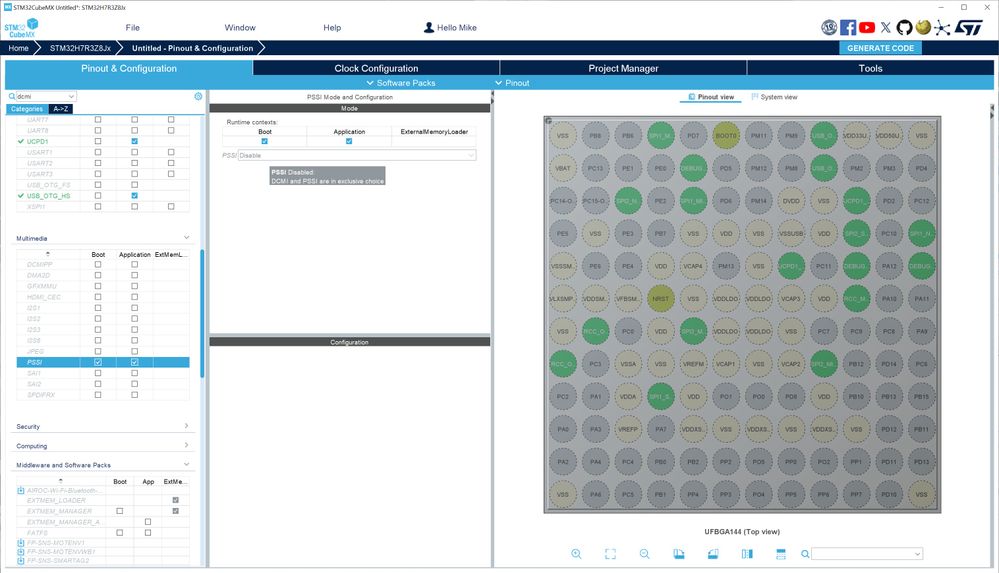Open the X social icon
This screenshot has width=999, height=573.
point(886,27)
